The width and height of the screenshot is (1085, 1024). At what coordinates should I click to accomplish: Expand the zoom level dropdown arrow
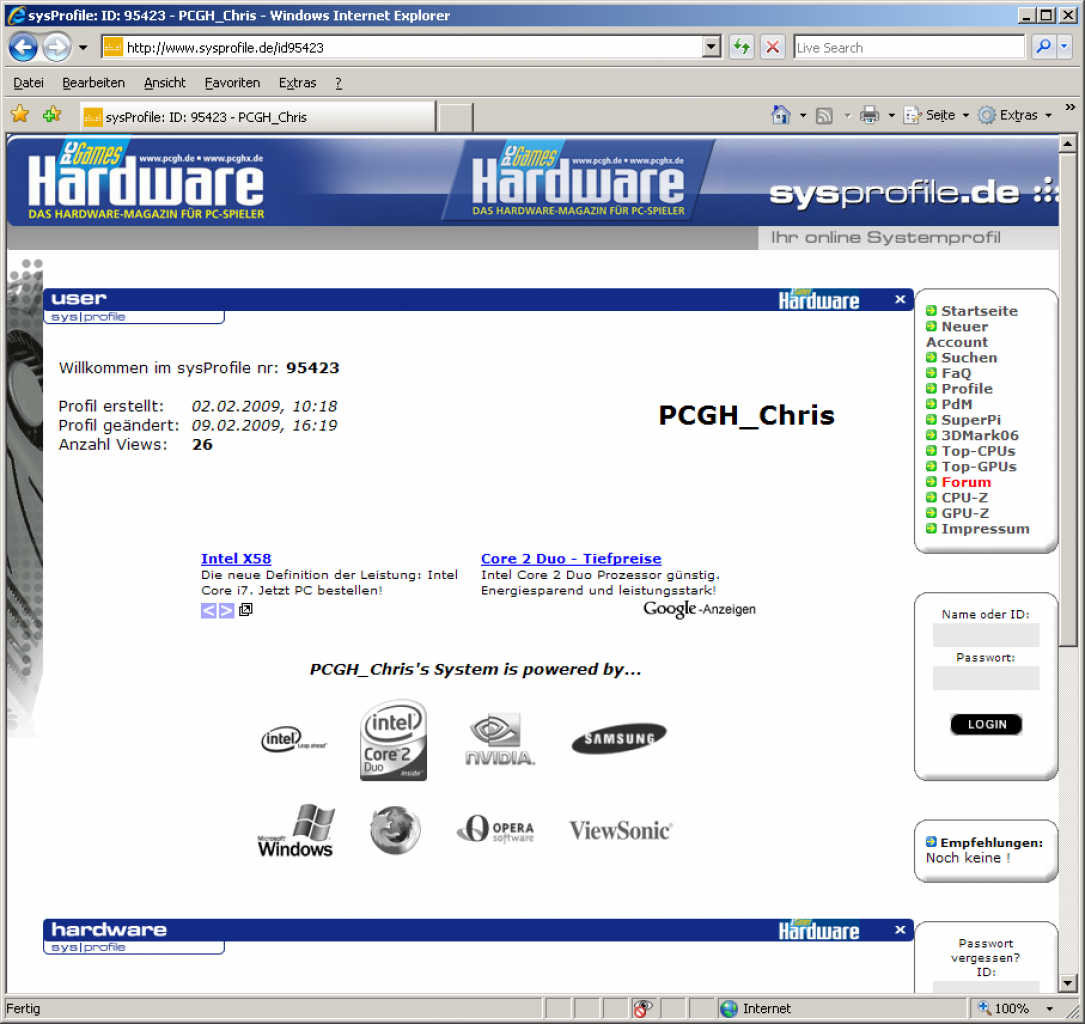pos(1050,1009)
